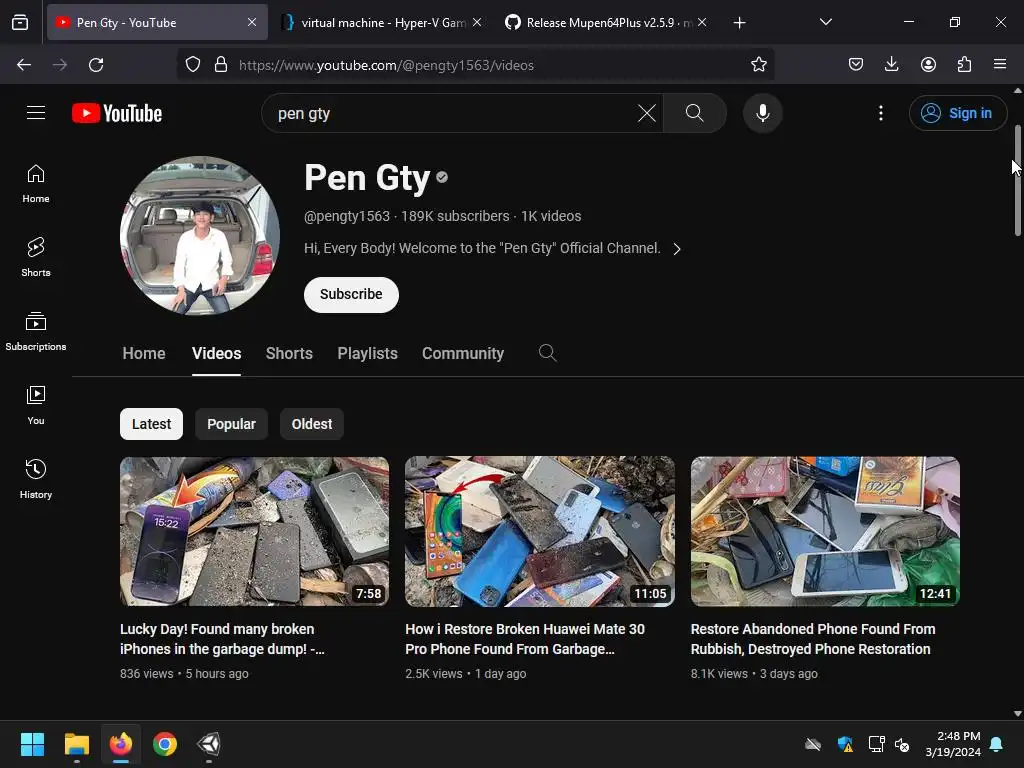Image resolution: width=1024 pixels, height=768 pixels.
Task: Open Restore Abandoned Phone video title
Action: click(813, 639)
